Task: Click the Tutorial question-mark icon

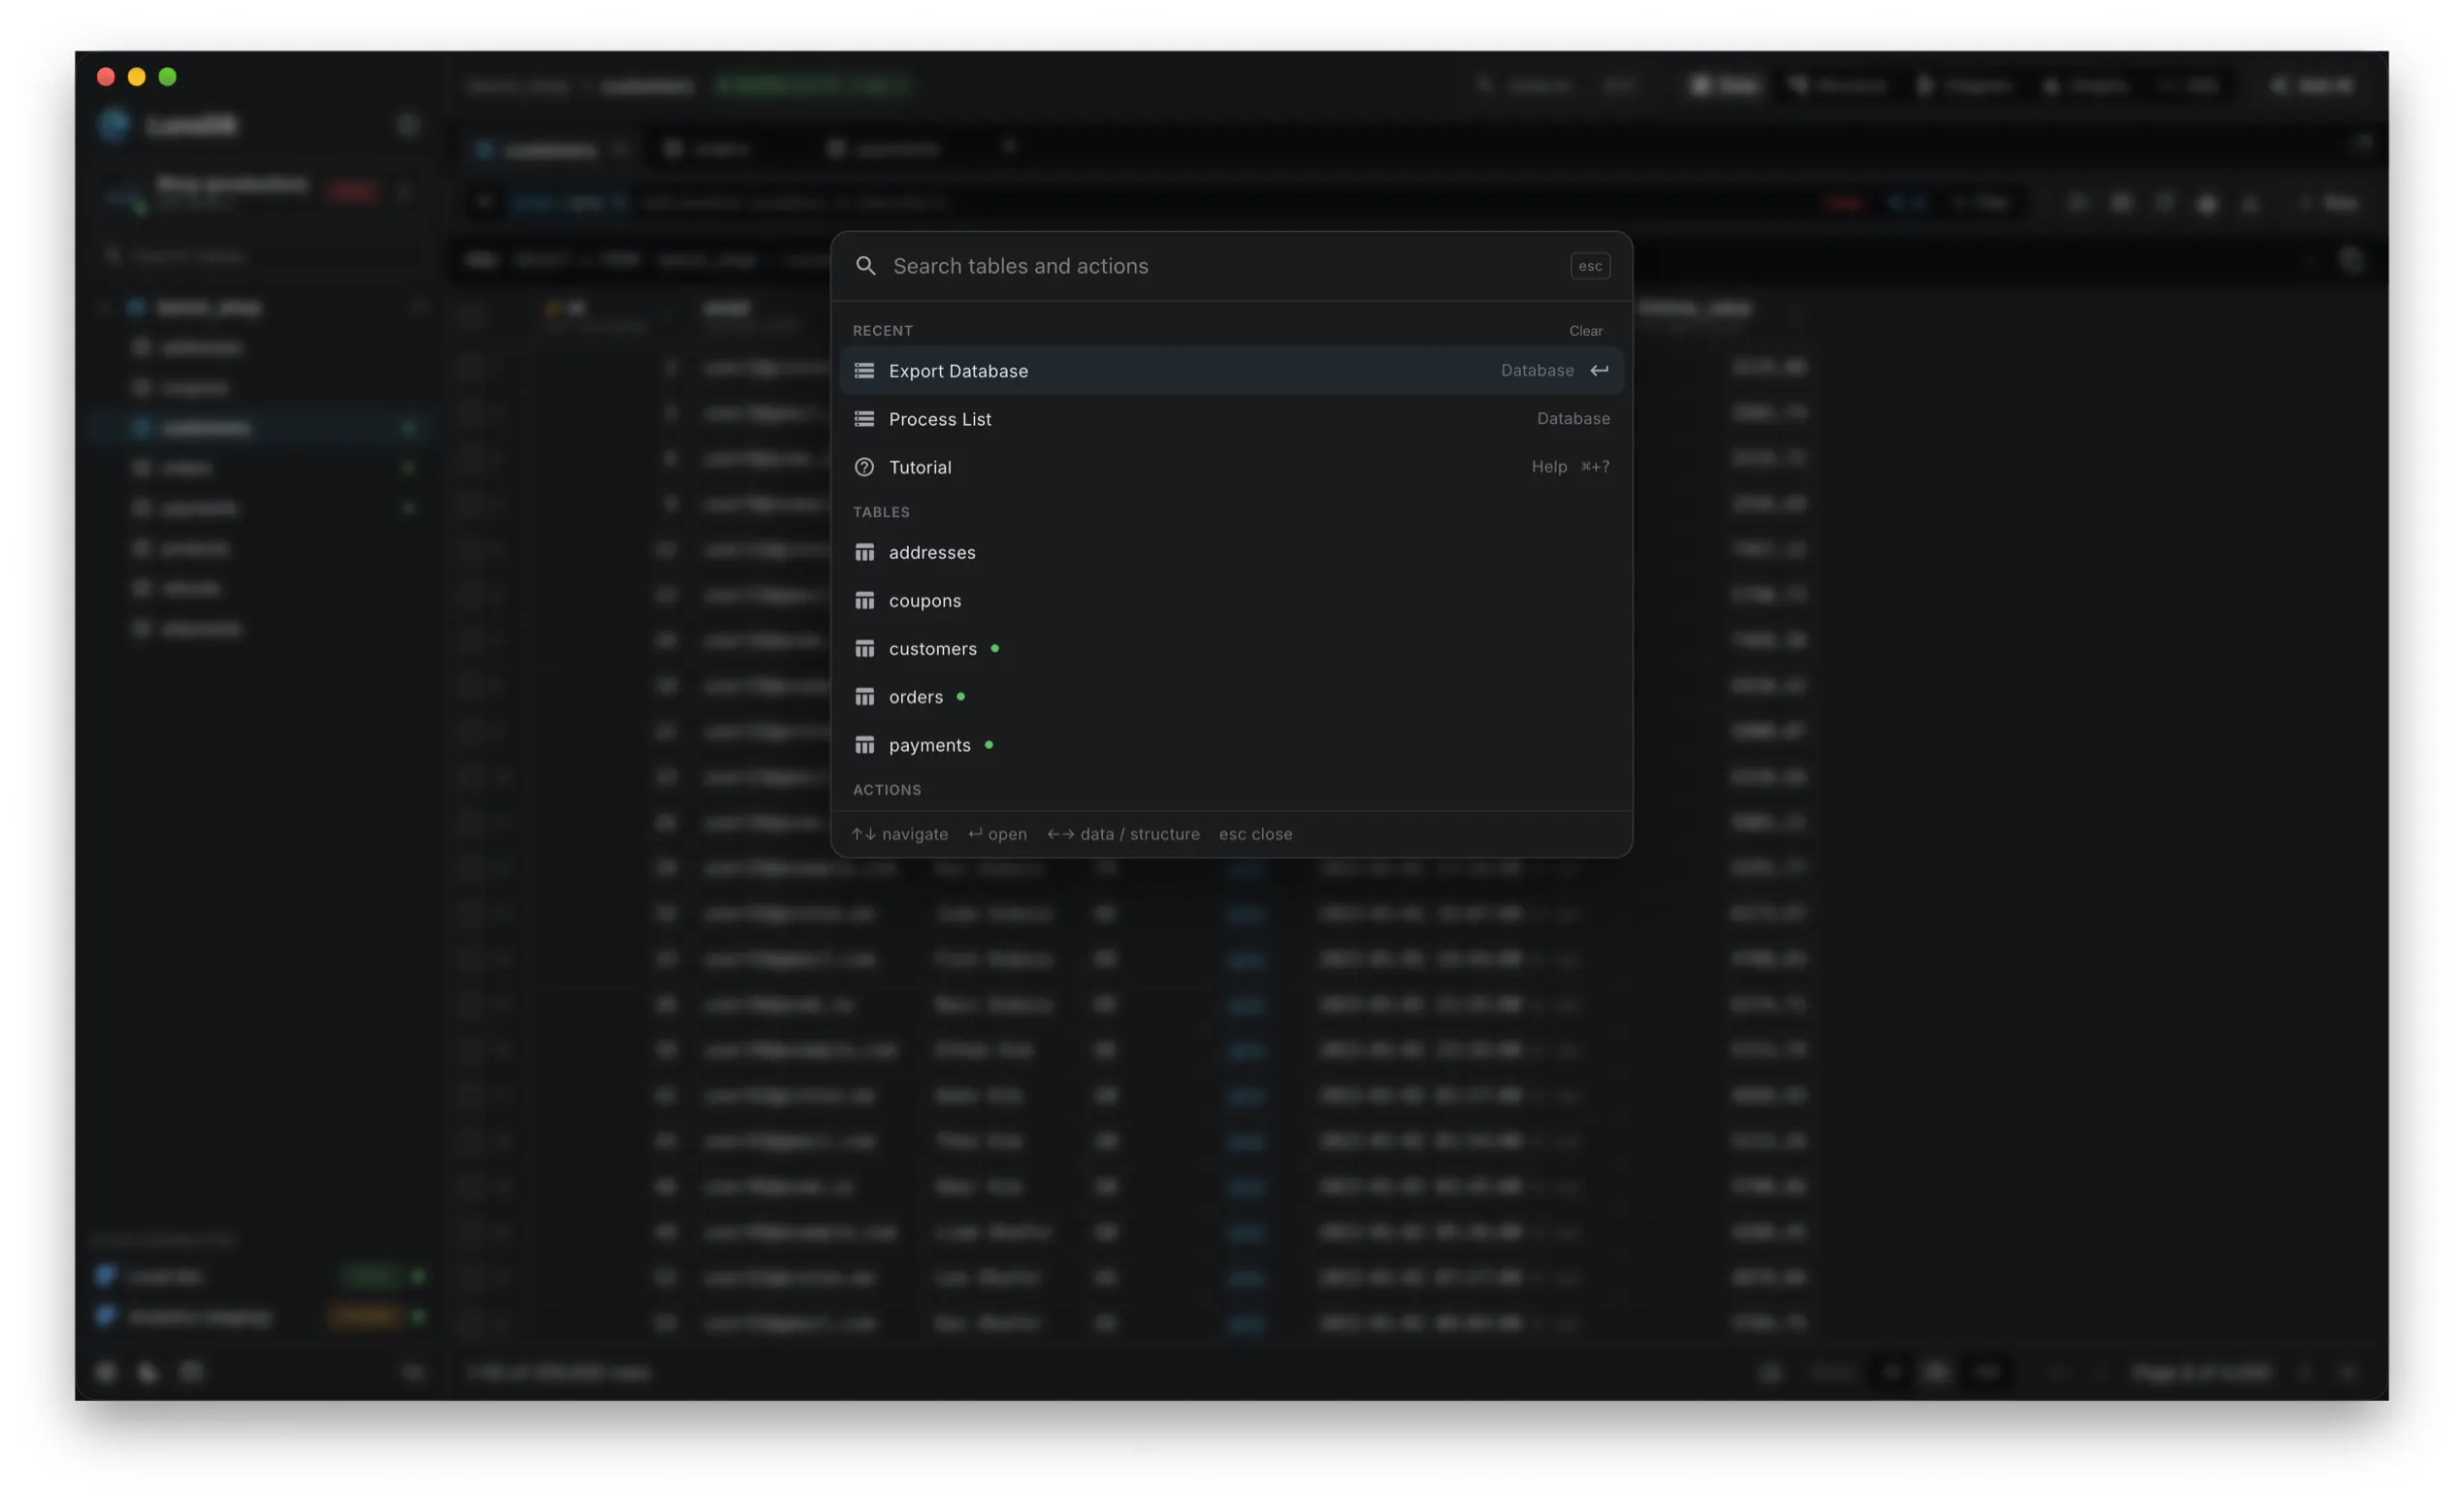Action: [x=864, y=467]
